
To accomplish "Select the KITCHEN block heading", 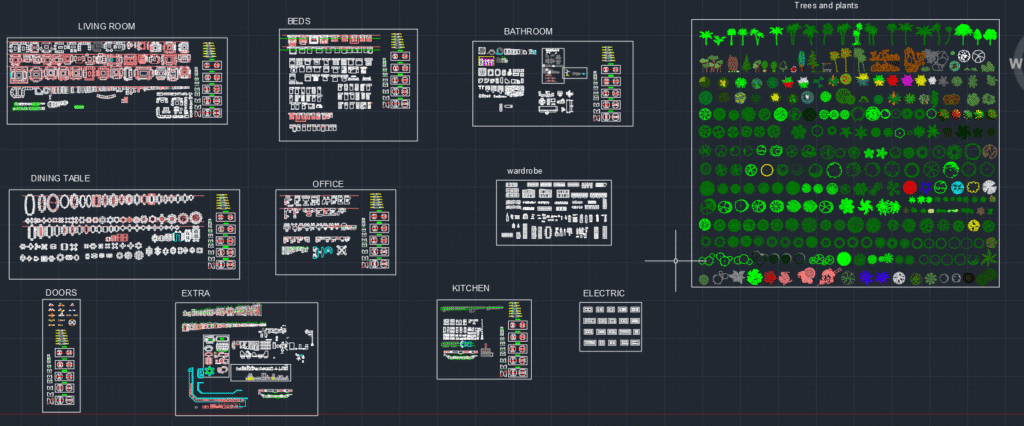I will pyautogui.click(x=471, y=289).
